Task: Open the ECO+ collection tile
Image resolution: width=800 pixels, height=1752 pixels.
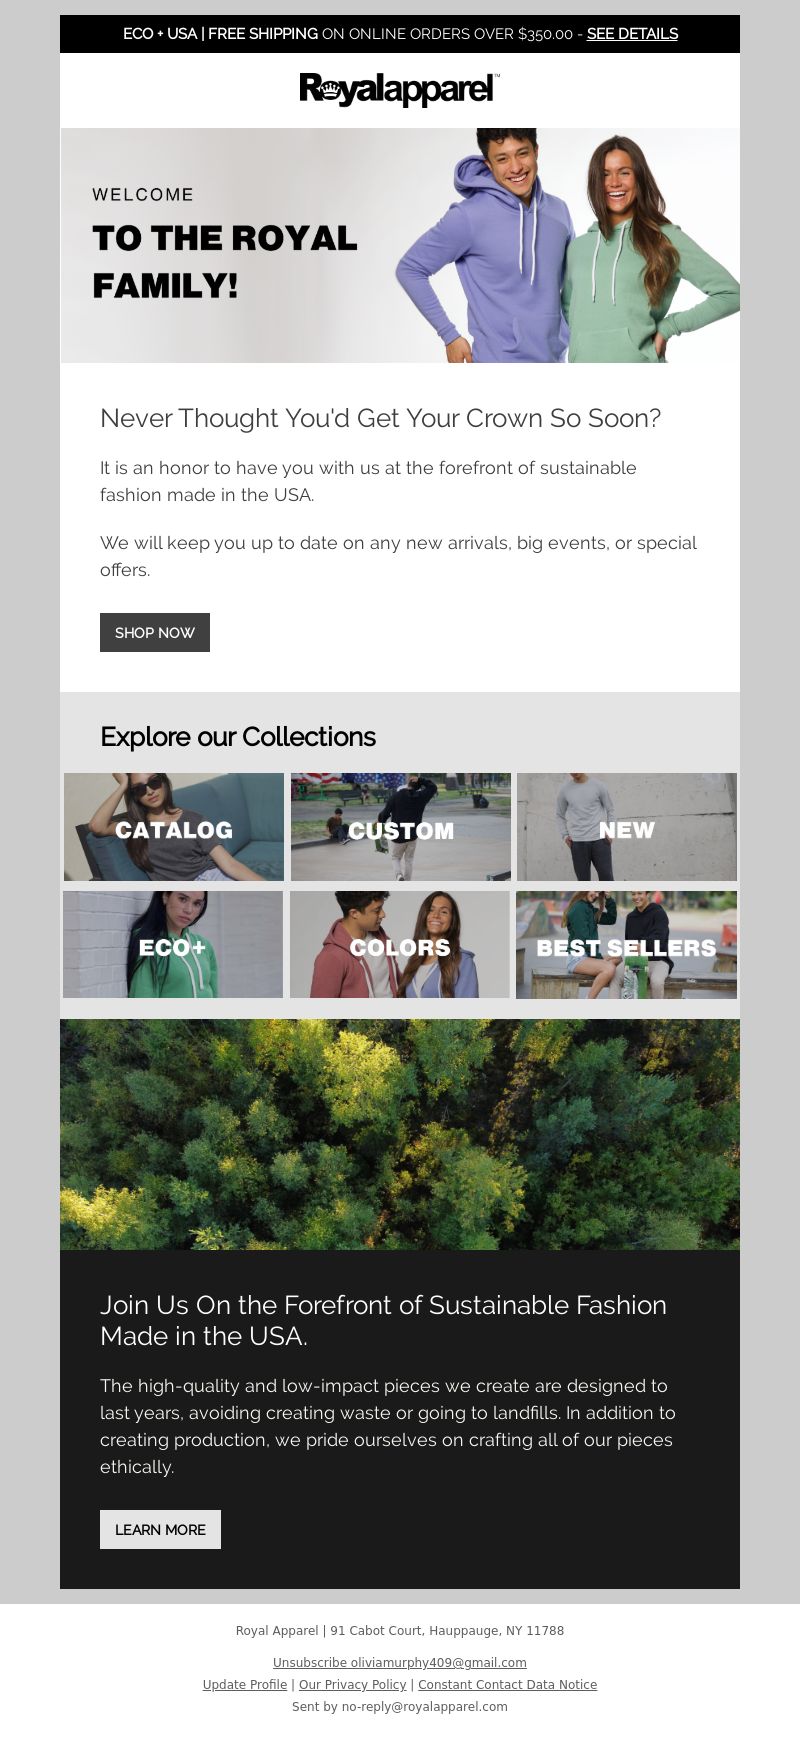Action: [173, 945]
